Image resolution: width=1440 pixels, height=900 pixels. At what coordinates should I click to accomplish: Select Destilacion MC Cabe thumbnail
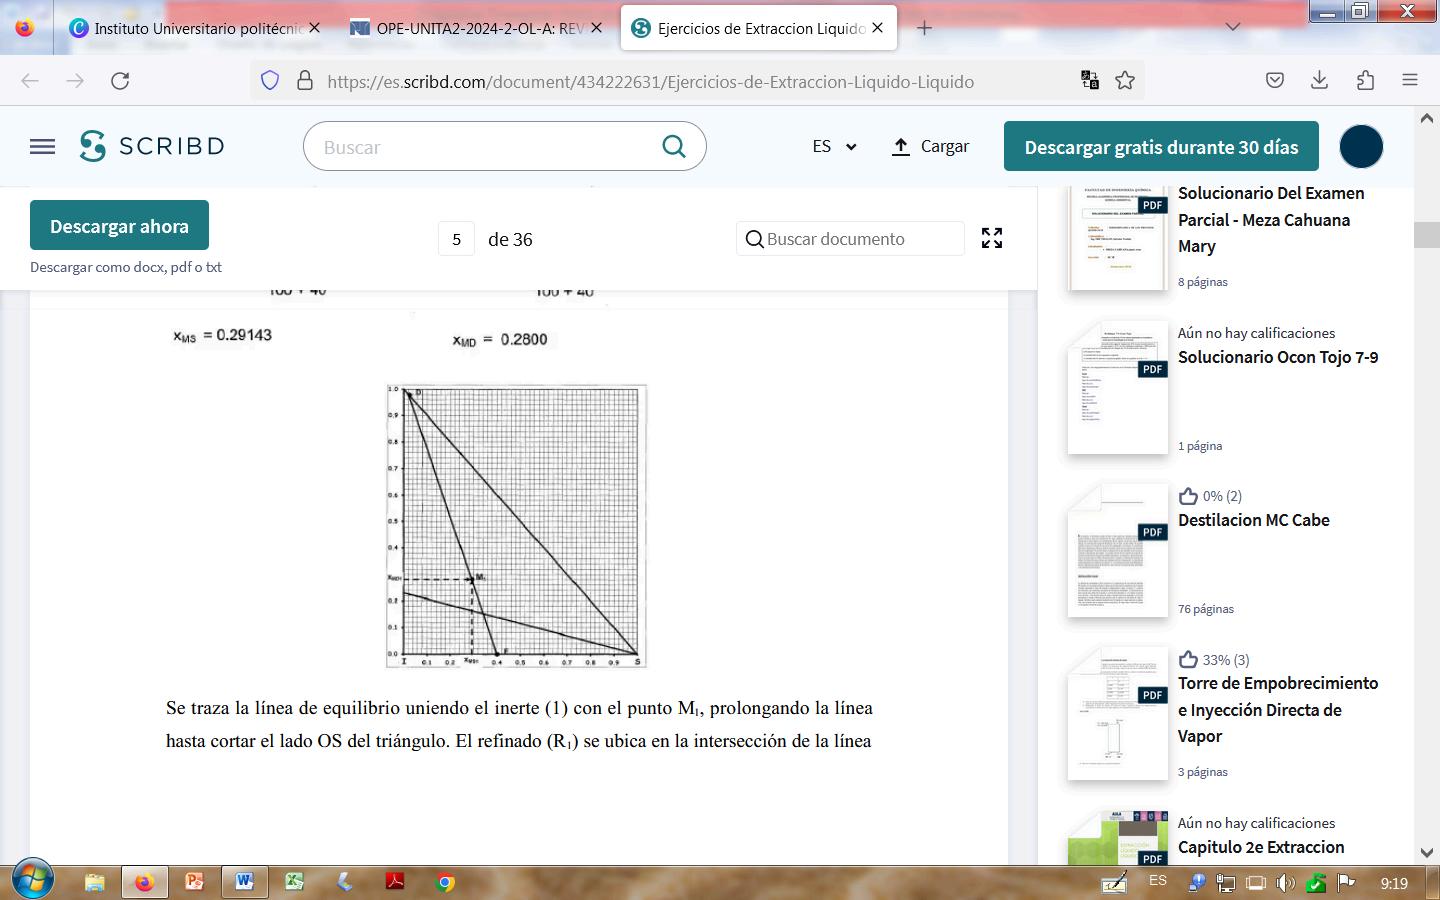[x=1117, y=551]
